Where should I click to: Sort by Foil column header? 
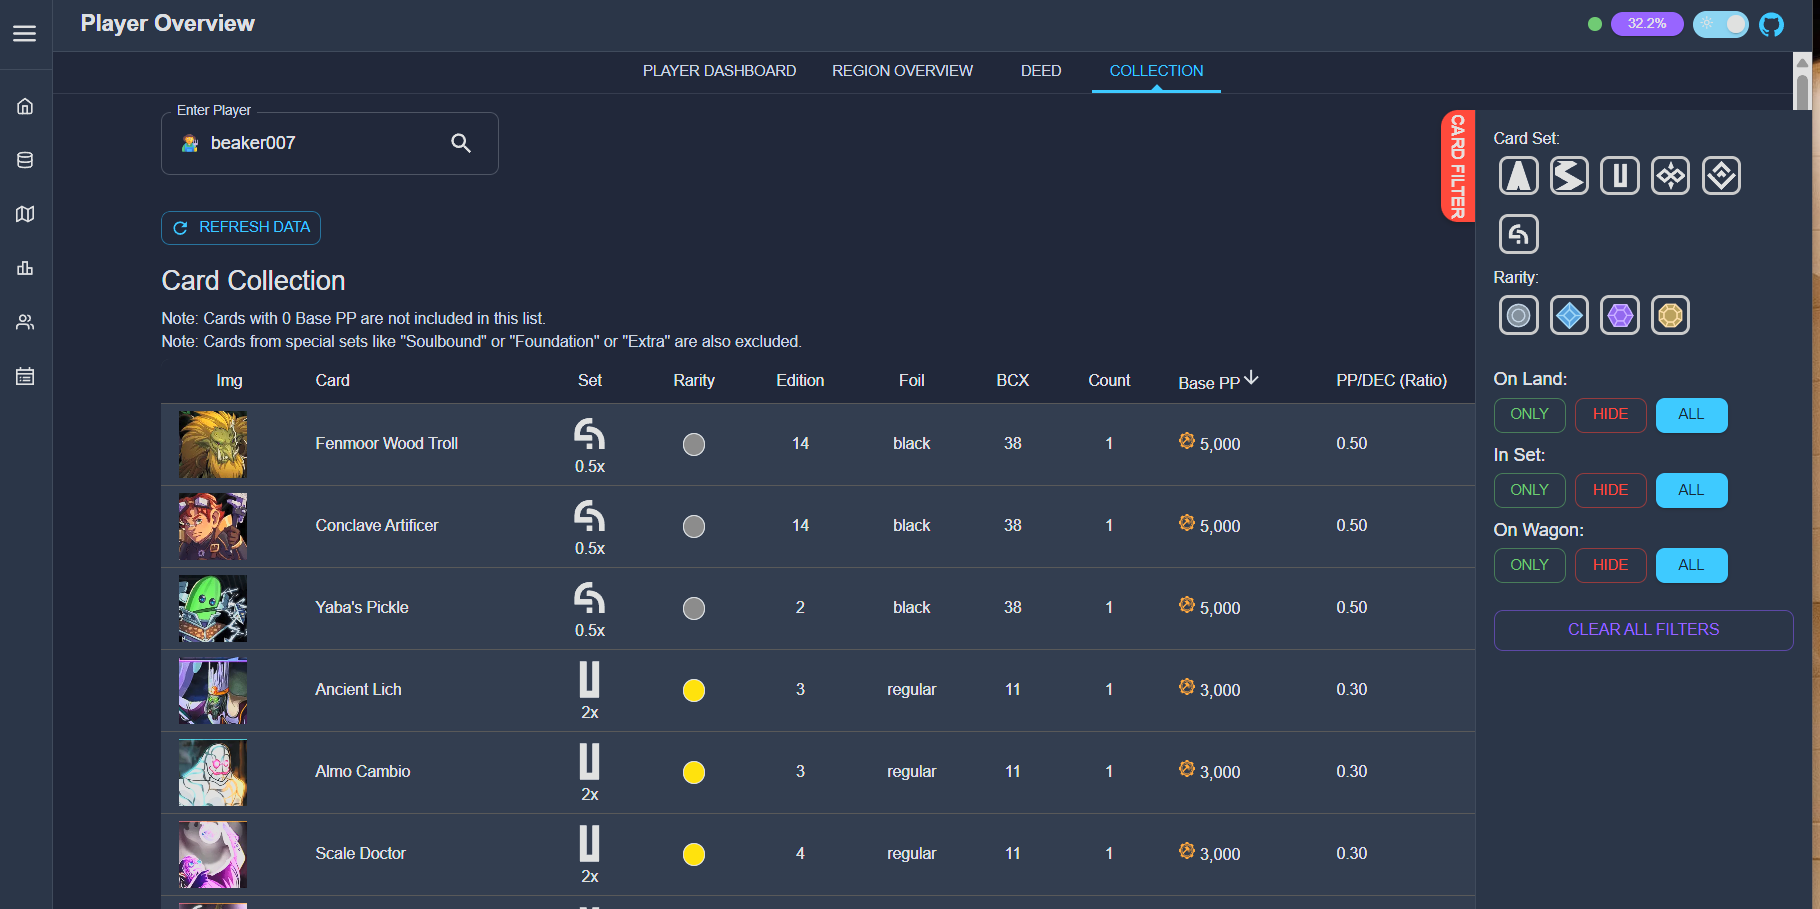point(911,381)
